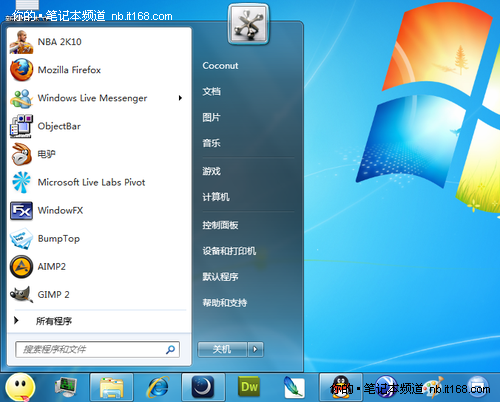Screen dimensions: 500x402
Task: Launch NBA 2K10 by its label
Action: point(59,42)
